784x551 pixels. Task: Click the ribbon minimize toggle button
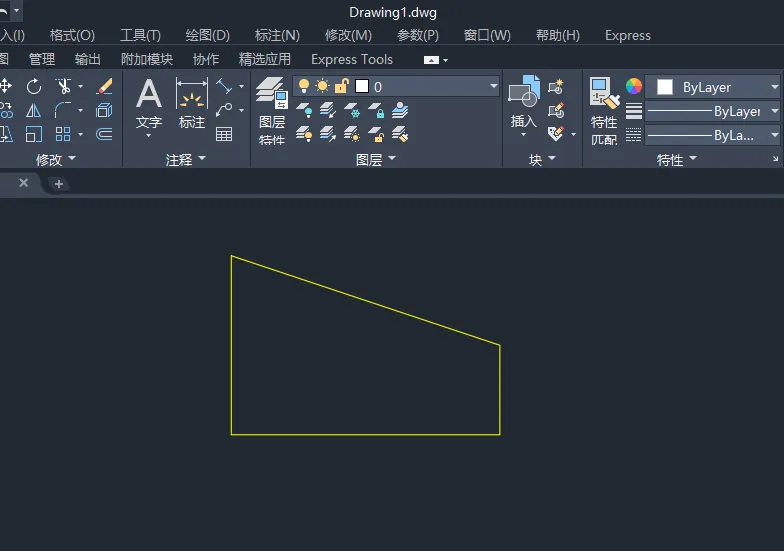(431, 60)
